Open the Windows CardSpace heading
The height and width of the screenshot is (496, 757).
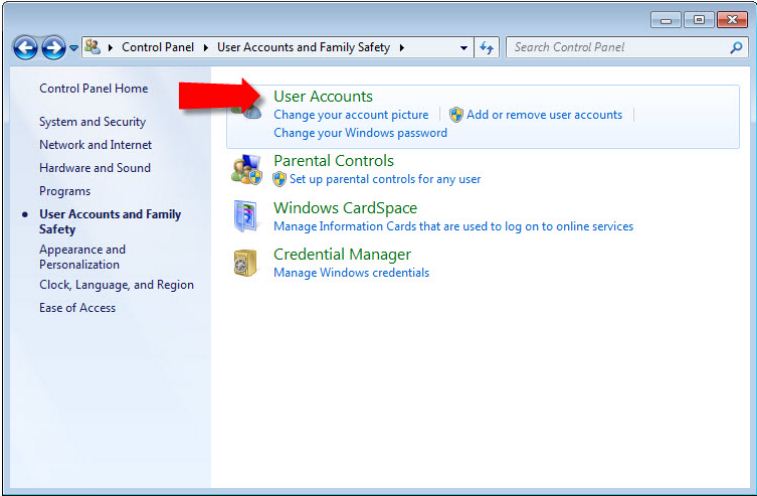tap(345, 208)
